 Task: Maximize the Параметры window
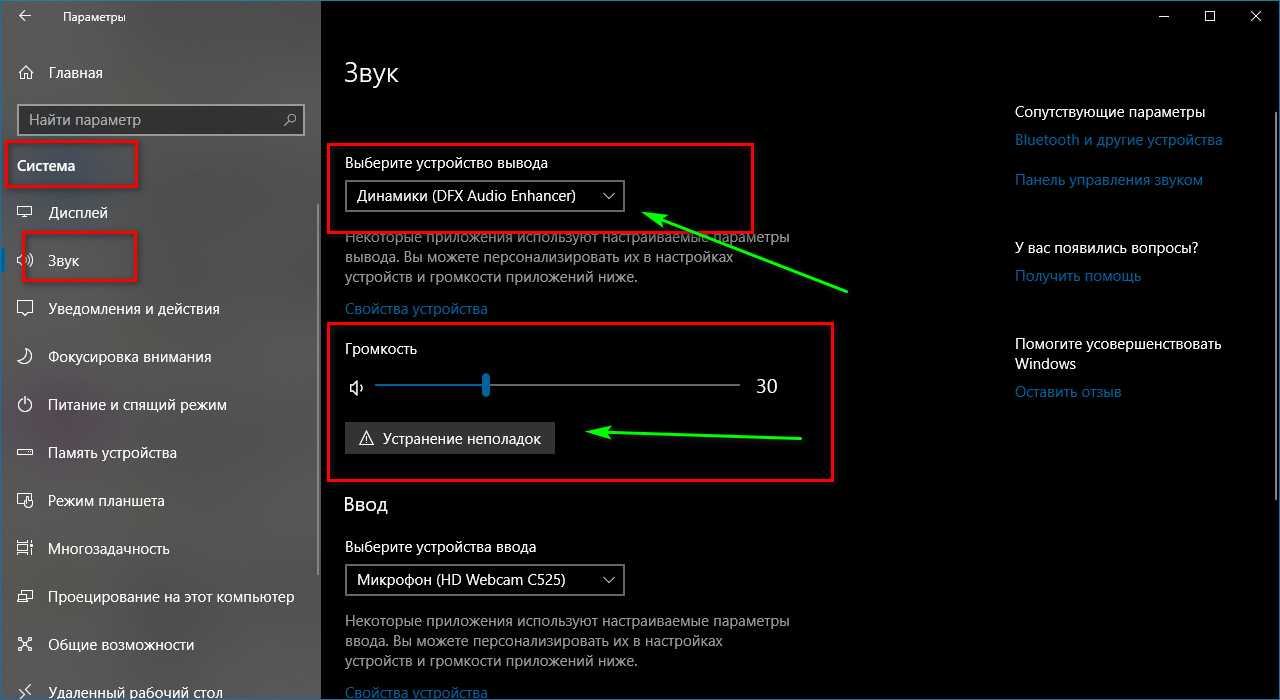[1210, 17]
